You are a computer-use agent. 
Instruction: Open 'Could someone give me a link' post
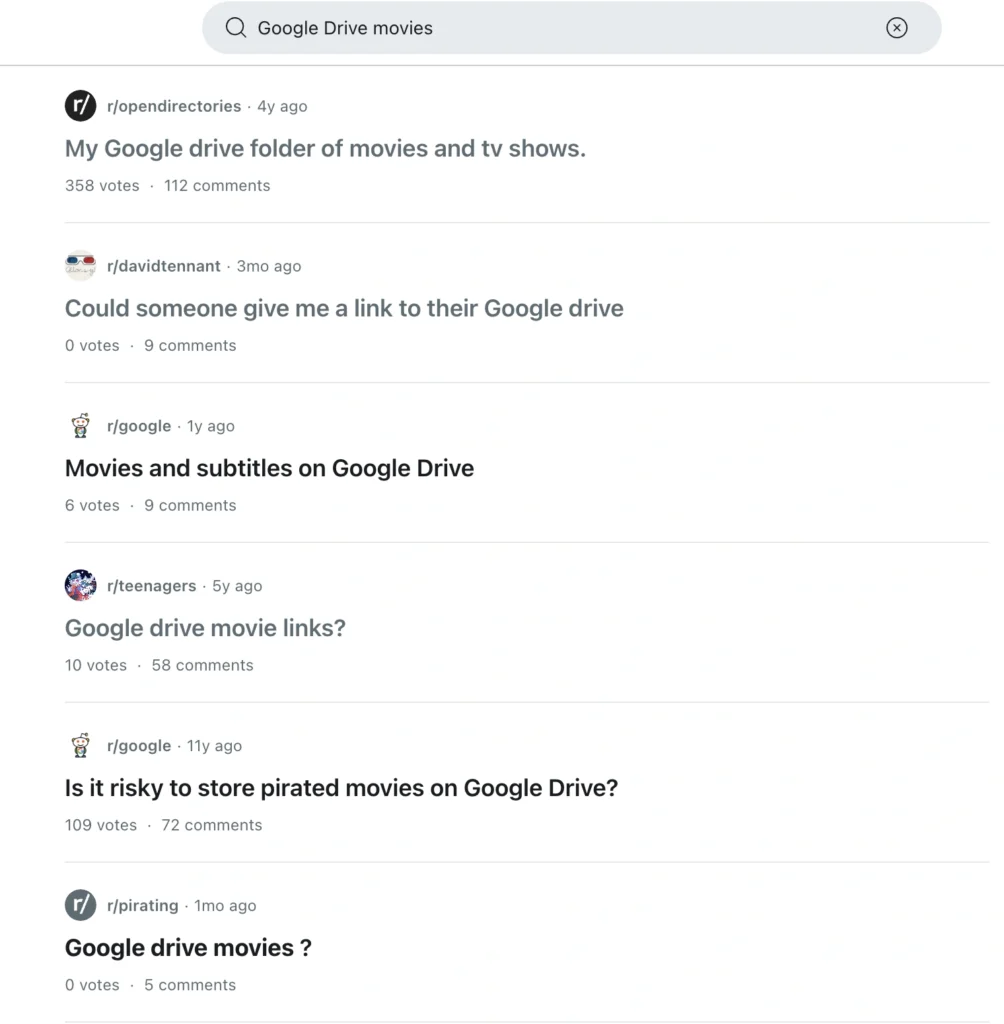pos(343,308)
